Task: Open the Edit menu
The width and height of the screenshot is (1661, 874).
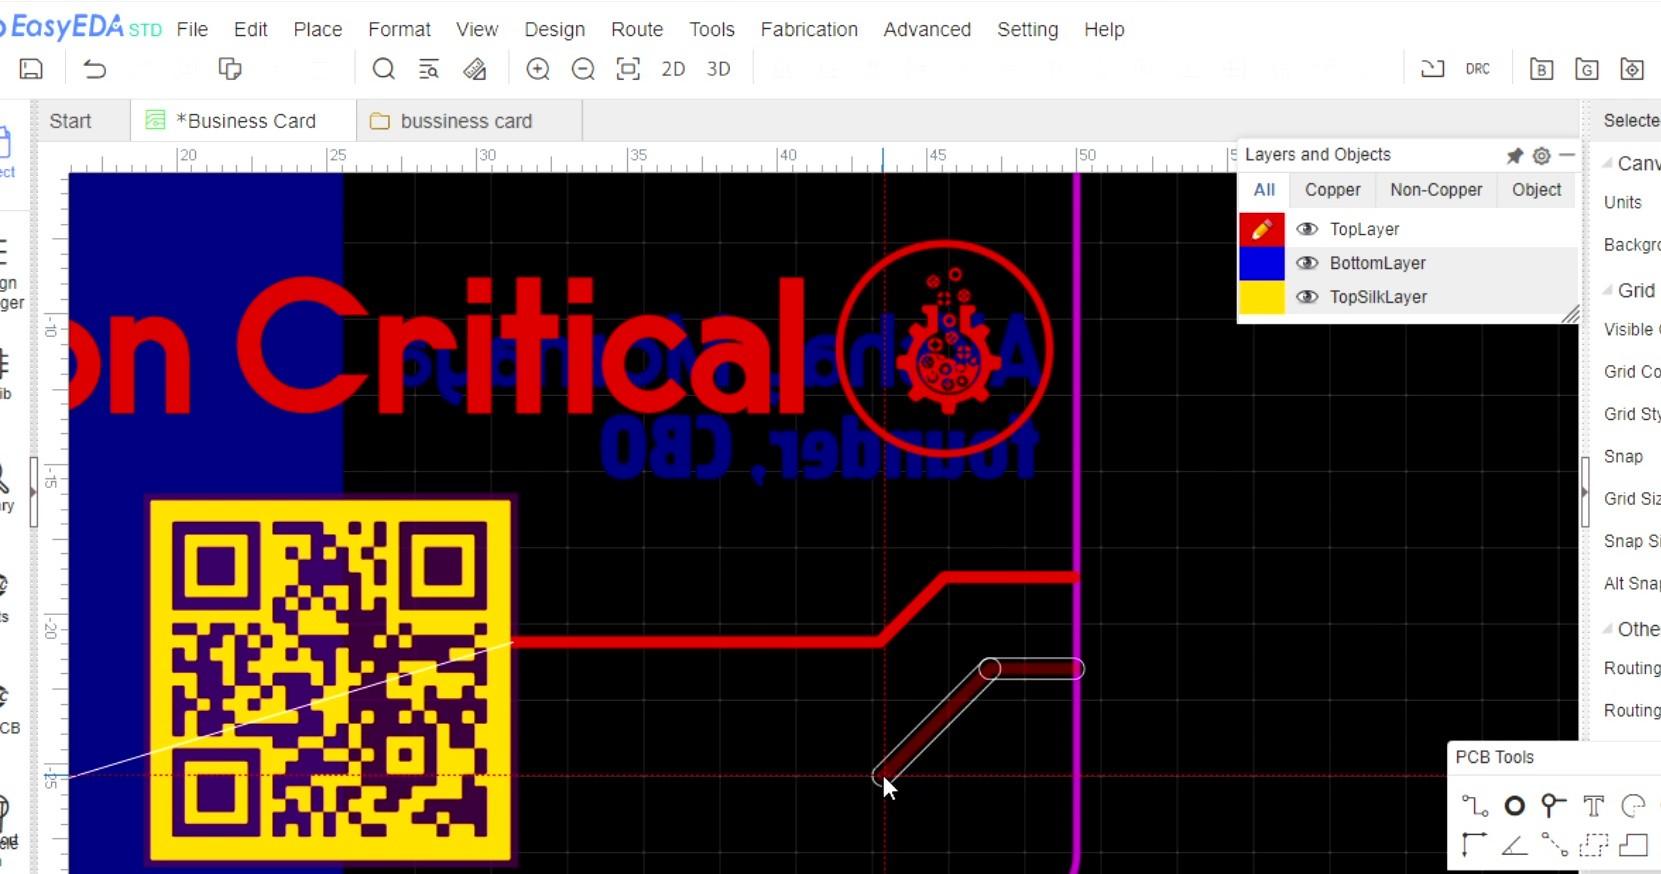Action: tap(250, 29)
